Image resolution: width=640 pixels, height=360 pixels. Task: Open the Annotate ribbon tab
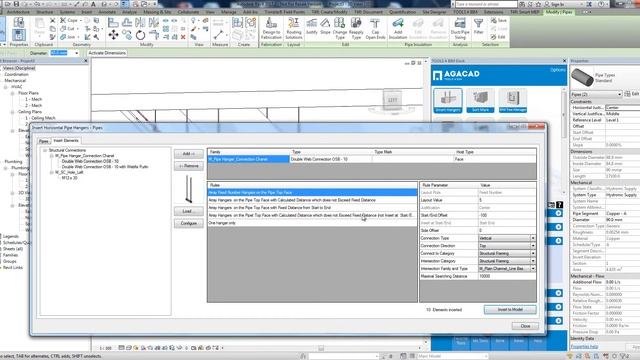[107, 12]
